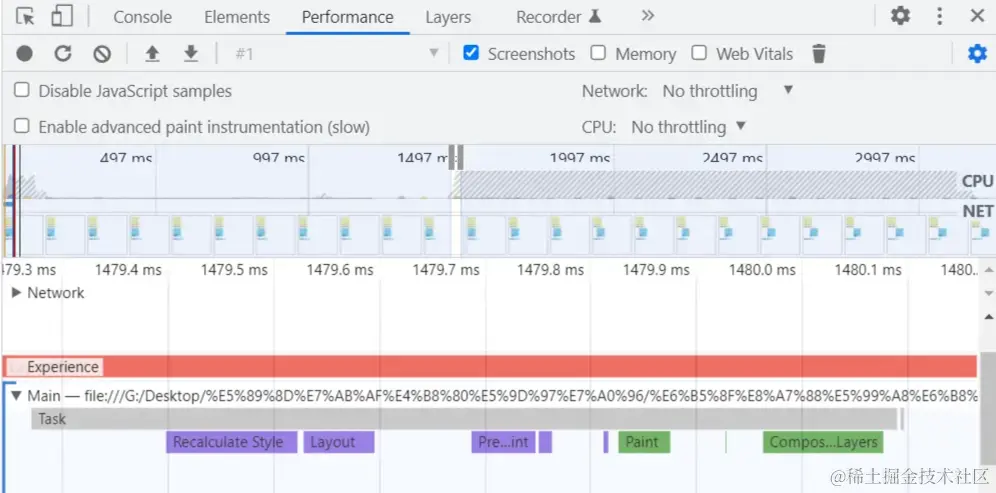Select the Pre...int event block
The image size is (996, 493).
point(504,442)
